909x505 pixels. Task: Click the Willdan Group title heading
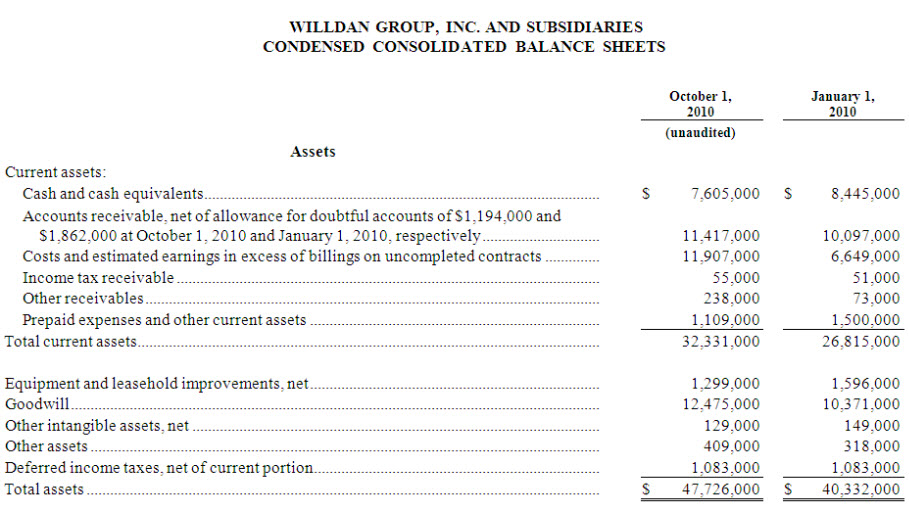pyautogui.click(x=465, y=27)
